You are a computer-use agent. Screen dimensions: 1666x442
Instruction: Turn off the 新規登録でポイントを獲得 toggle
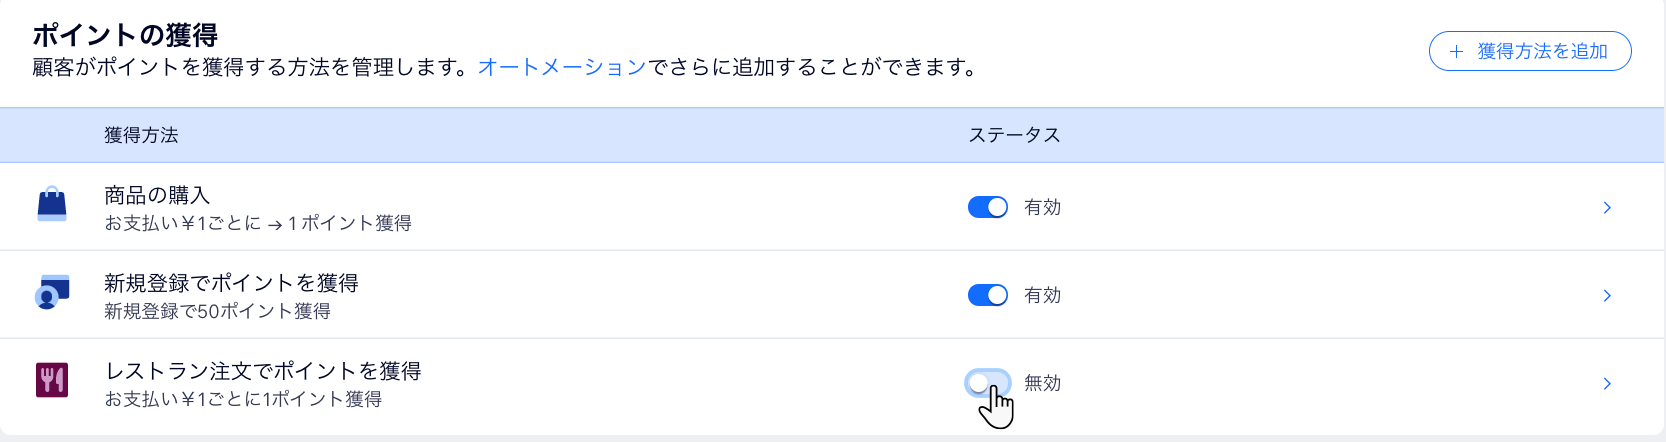pos(988,295)
